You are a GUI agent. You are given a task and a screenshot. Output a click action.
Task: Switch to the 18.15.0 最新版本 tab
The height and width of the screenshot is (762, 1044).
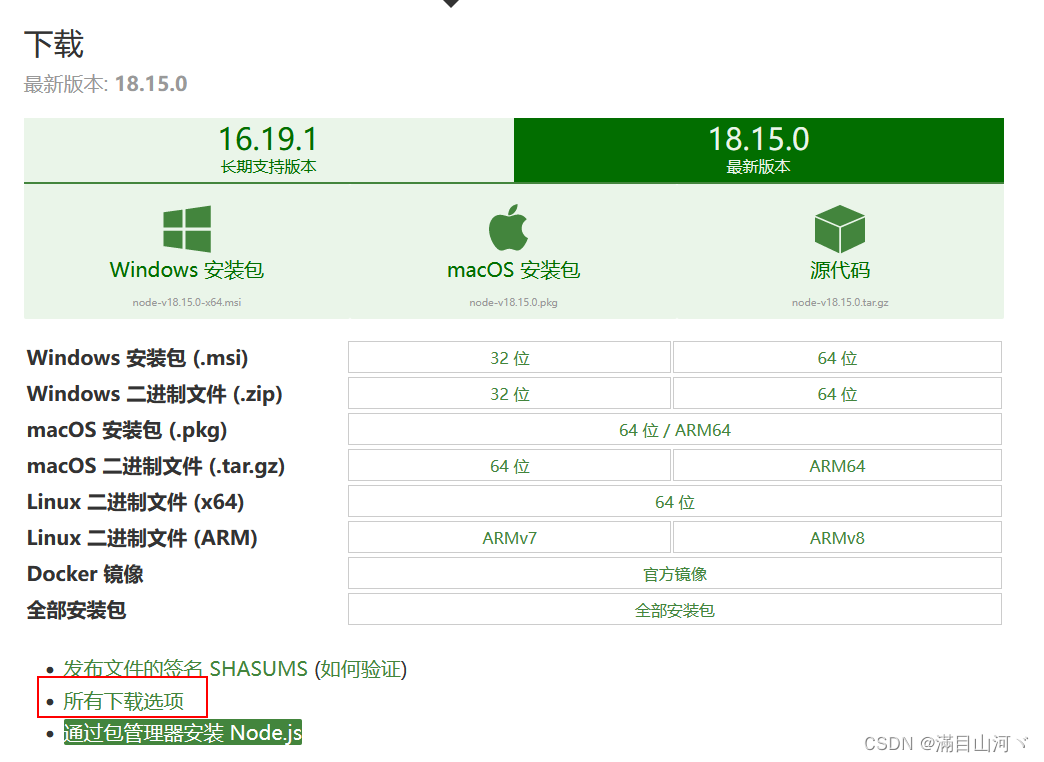757,149
